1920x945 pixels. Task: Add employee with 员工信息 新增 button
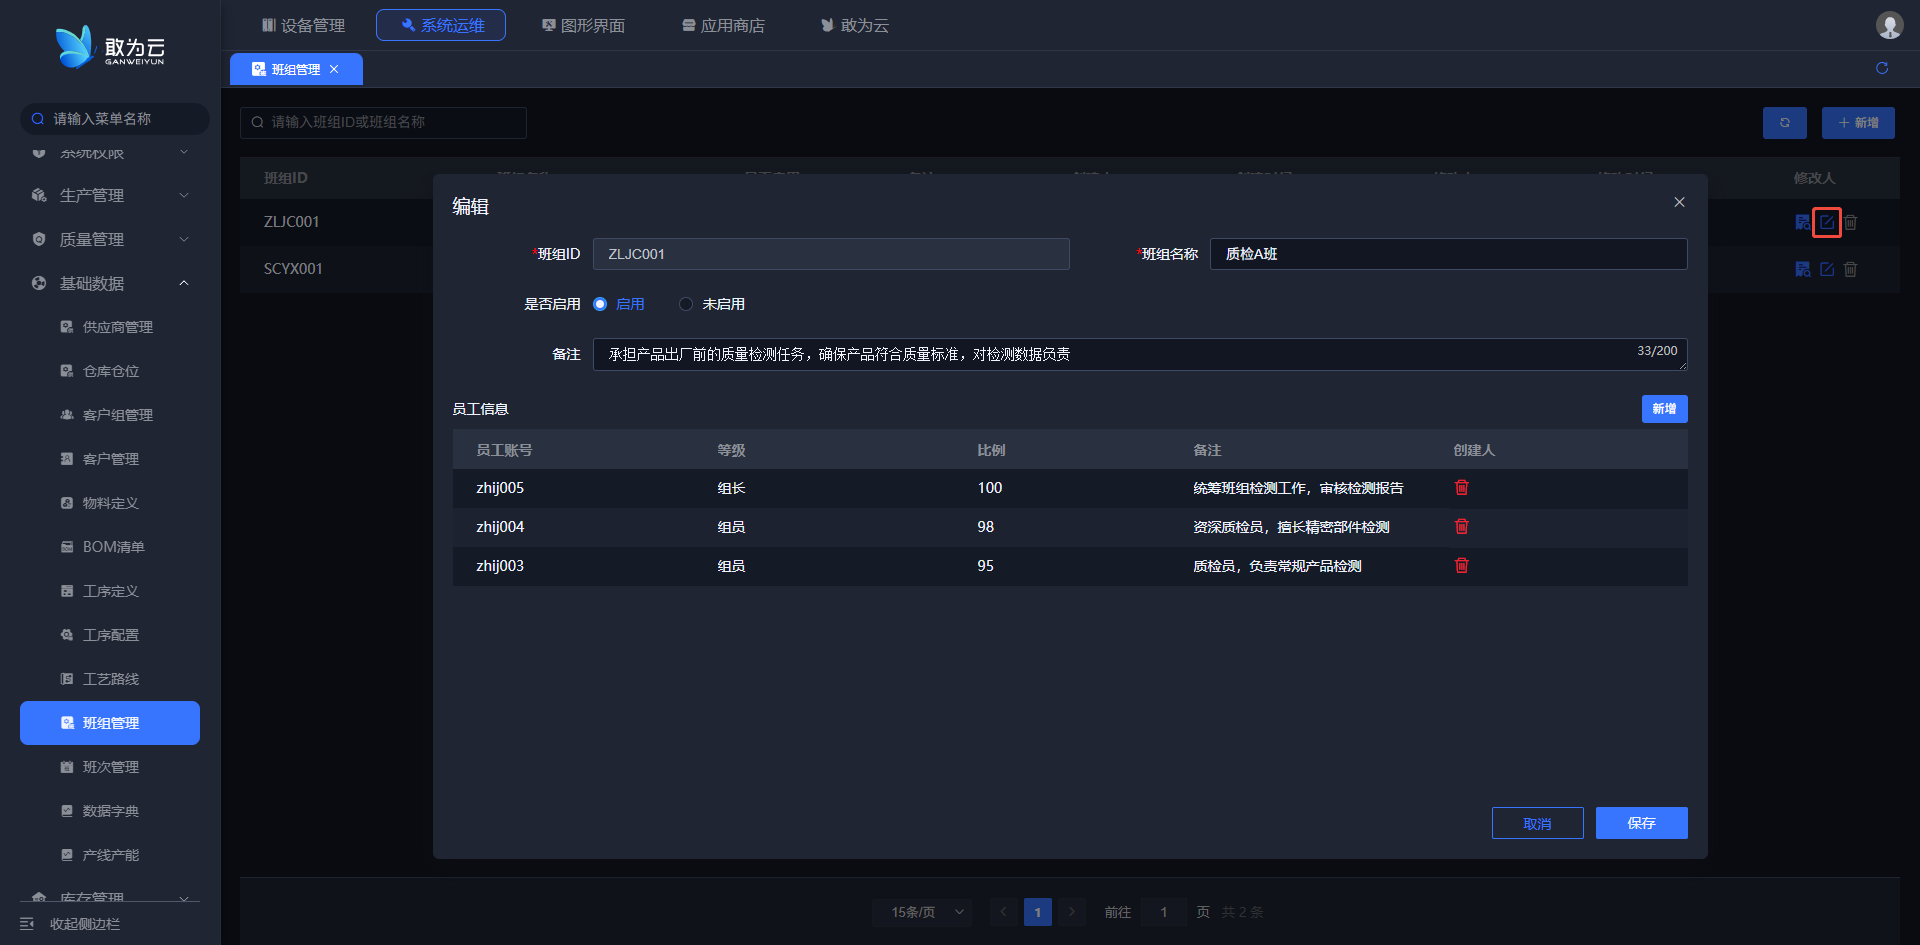pos(1664,409)
